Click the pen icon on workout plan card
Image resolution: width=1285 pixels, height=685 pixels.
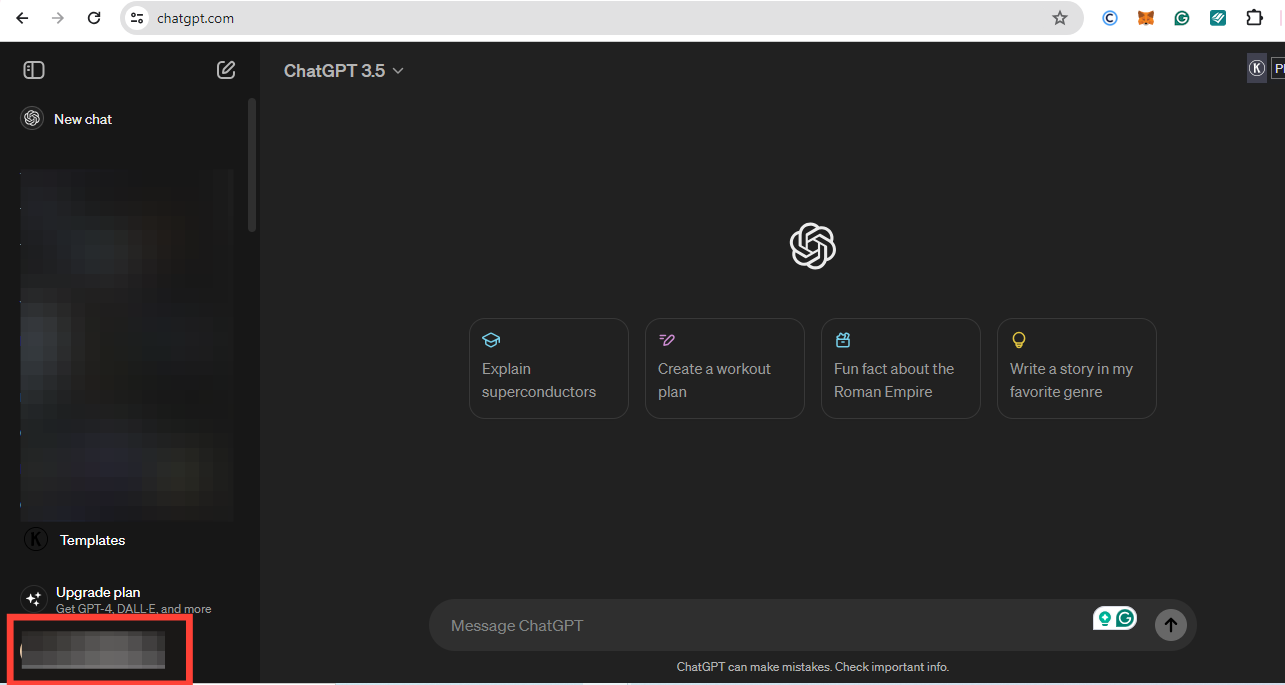(x=667, y=340)
